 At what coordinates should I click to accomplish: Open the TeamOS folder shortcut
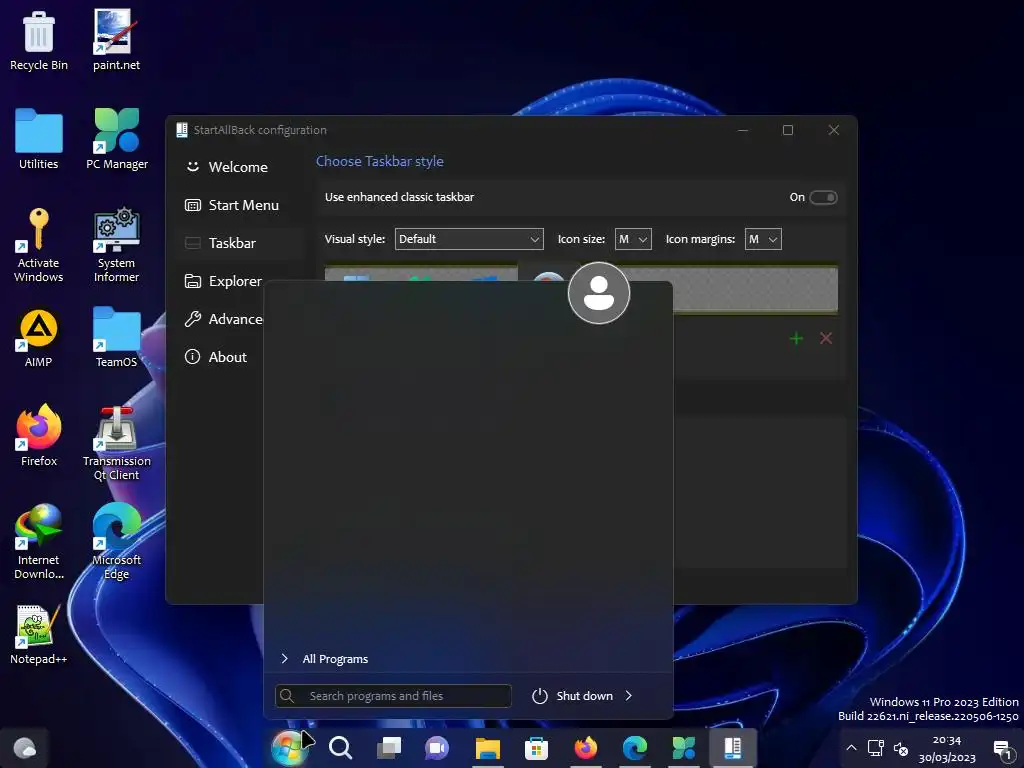[x=116, y=338]
